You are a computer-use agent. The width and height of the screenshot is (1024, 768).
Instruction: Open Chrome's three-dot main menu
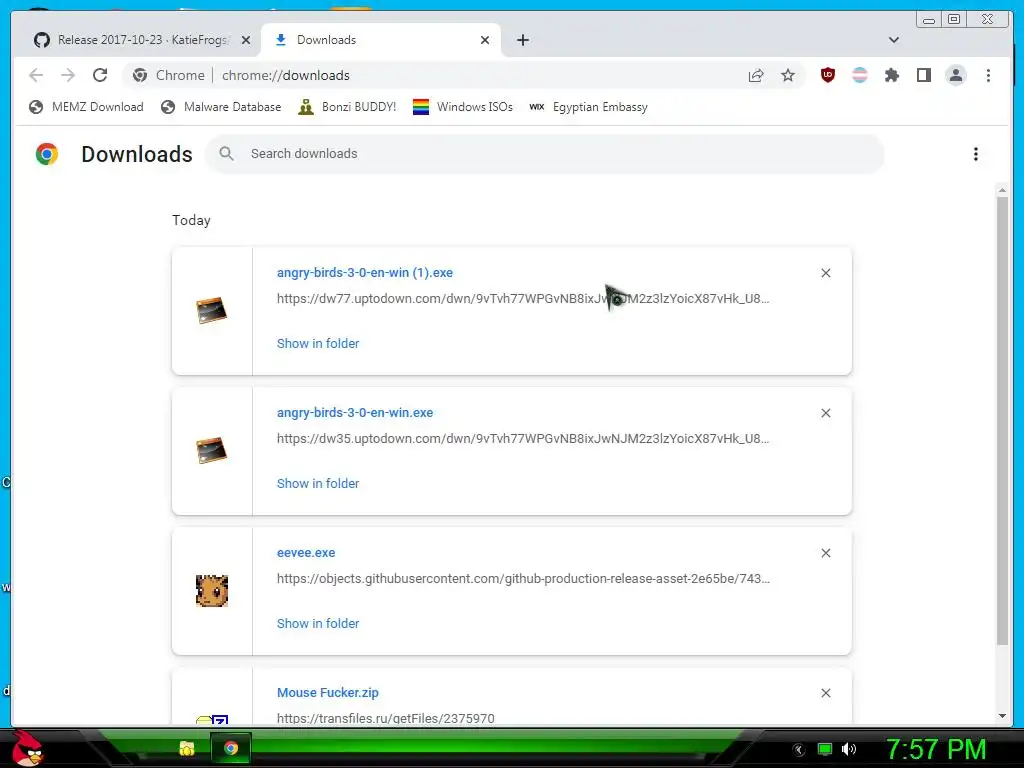pyautogui.click(x=988, y=75)
